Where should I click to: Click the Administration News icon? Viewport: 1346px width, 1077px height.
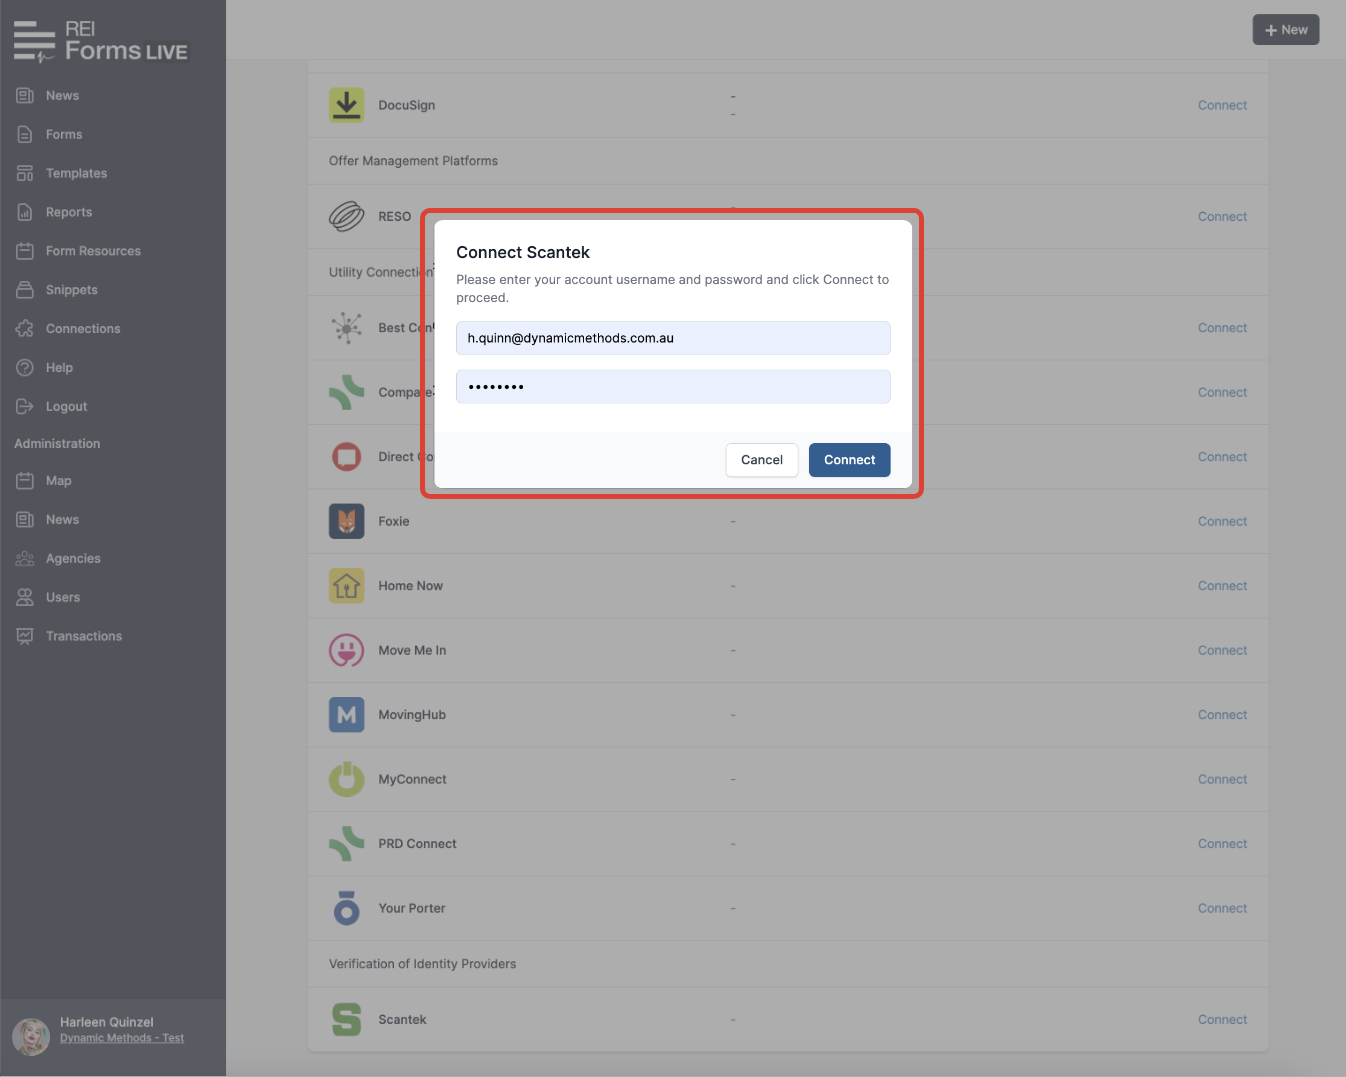25,520
